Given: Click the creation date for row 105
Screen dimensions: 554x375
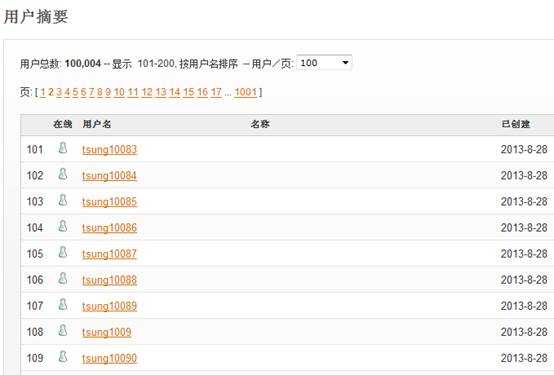Looking at the screenshot, I should point(524,254).
